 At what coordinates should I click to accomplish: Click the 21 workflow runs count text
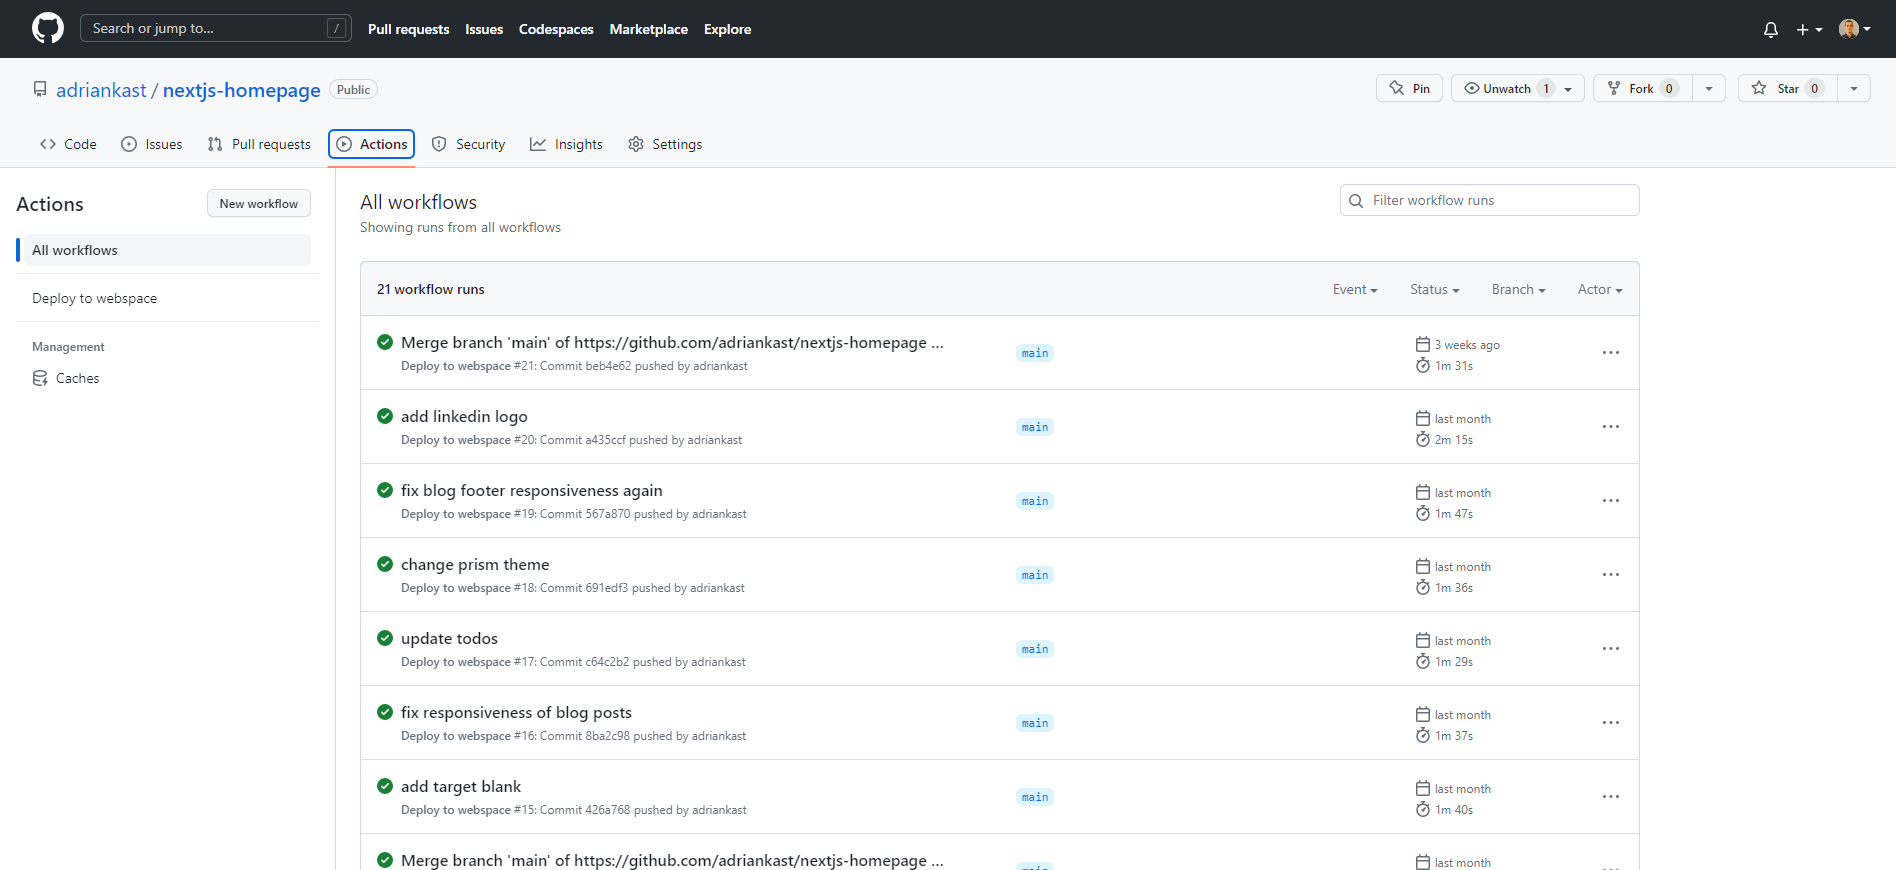click(431, 289)
